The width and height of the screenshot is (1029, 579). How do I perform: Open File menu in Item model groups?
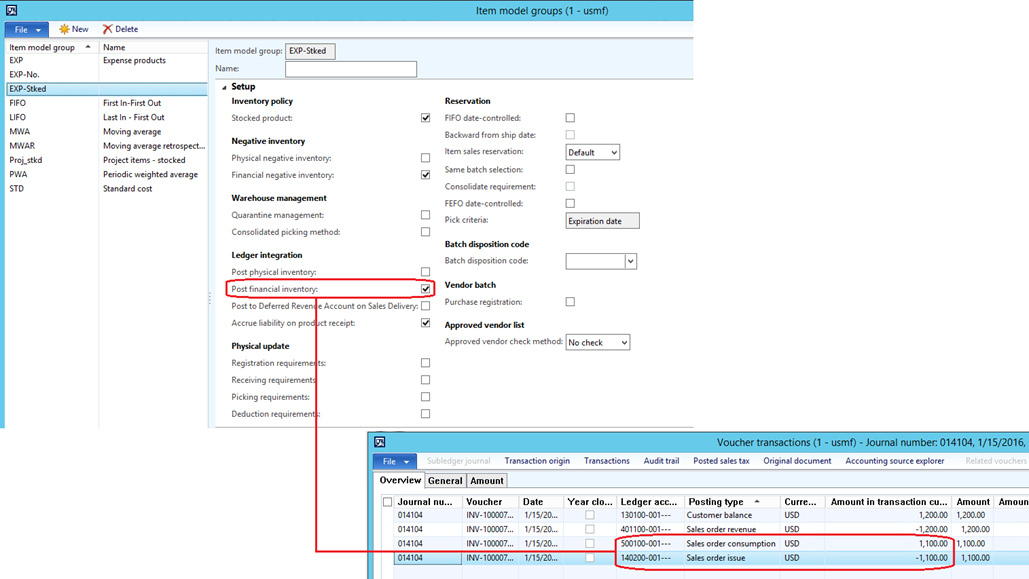[26, 30]
